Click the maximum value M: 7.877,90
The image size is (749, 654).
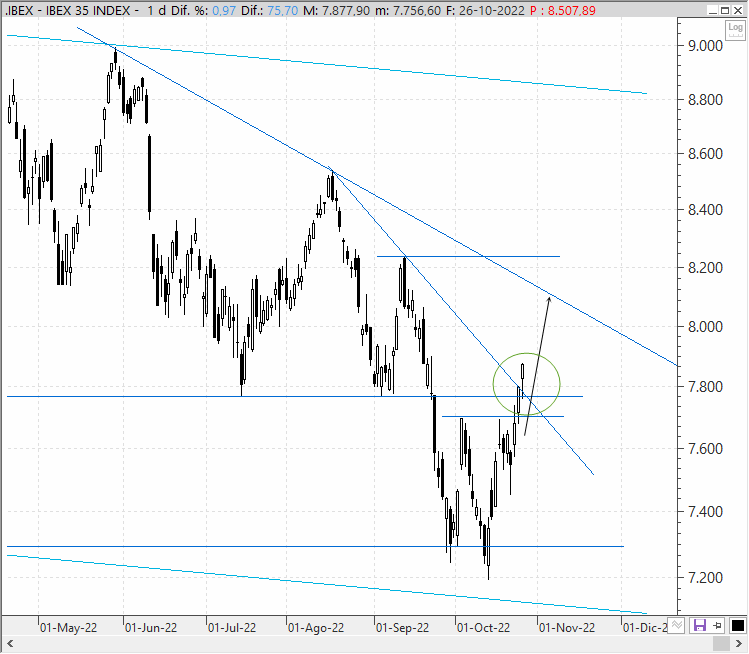click(x=337, y=10)
